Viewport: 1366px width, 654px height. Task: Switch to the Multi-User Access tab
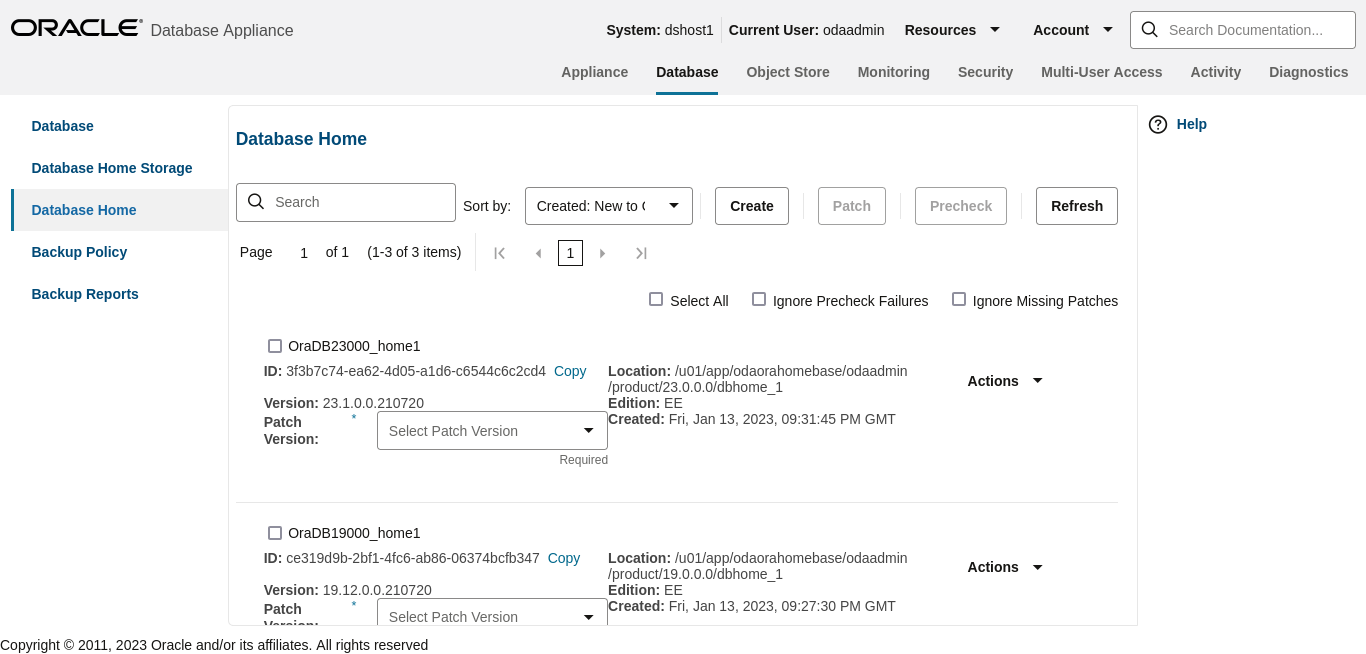(1102, 72)
